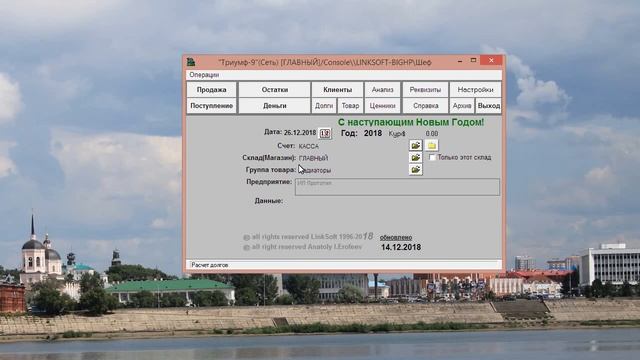Open the Справка help button

click(x=425, y=106)
